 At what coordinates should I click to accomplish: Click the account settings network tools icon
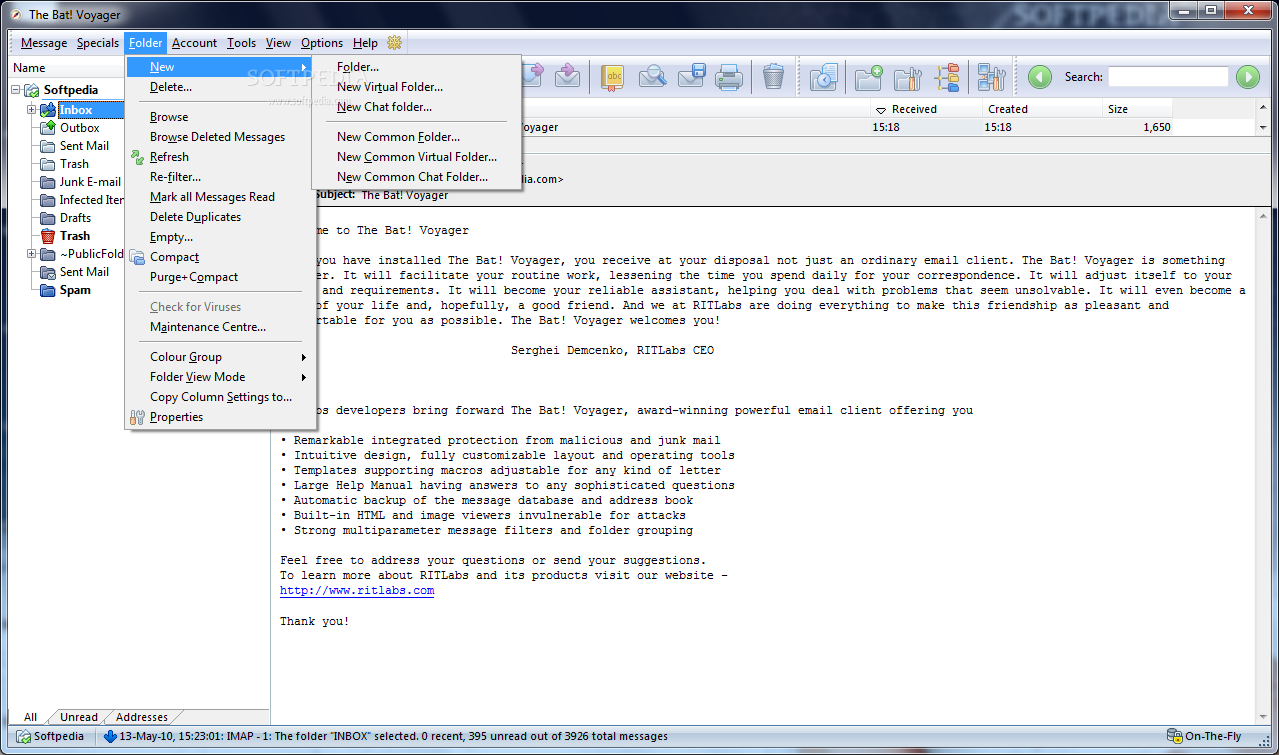coord(991,76)
